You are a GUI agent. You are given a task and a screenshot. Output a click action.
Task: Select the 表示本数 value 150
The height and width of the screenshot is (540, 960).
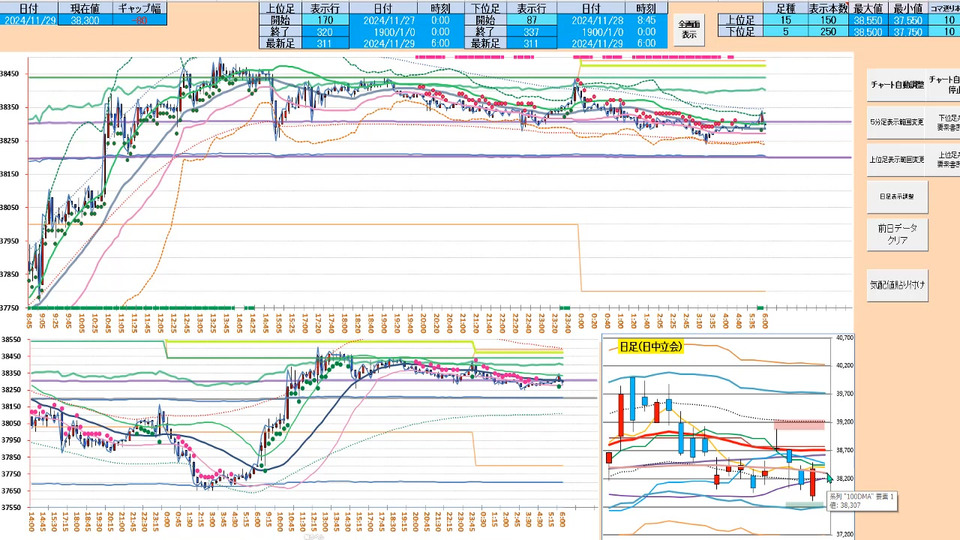[828, 20]
